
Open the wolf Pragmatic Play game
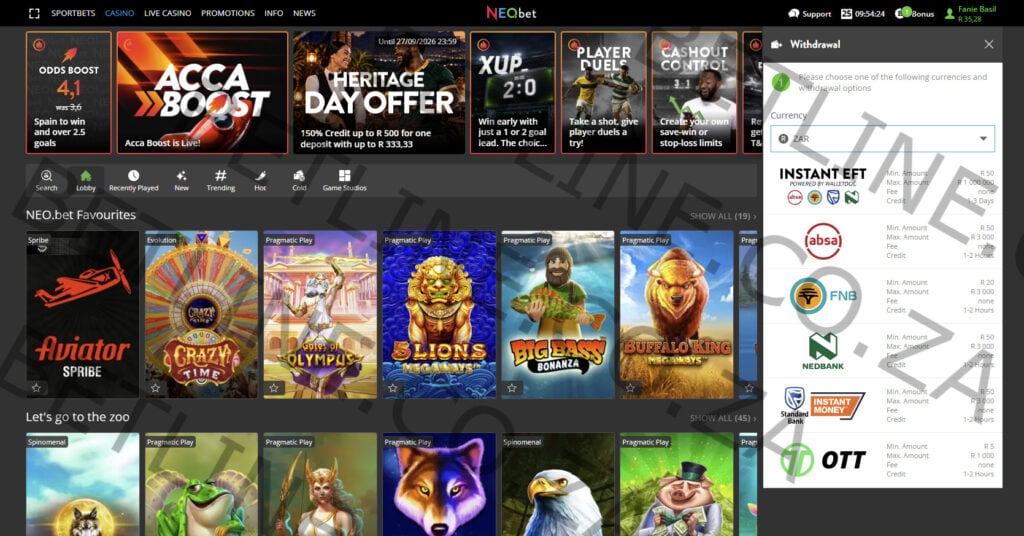[439, 484]
